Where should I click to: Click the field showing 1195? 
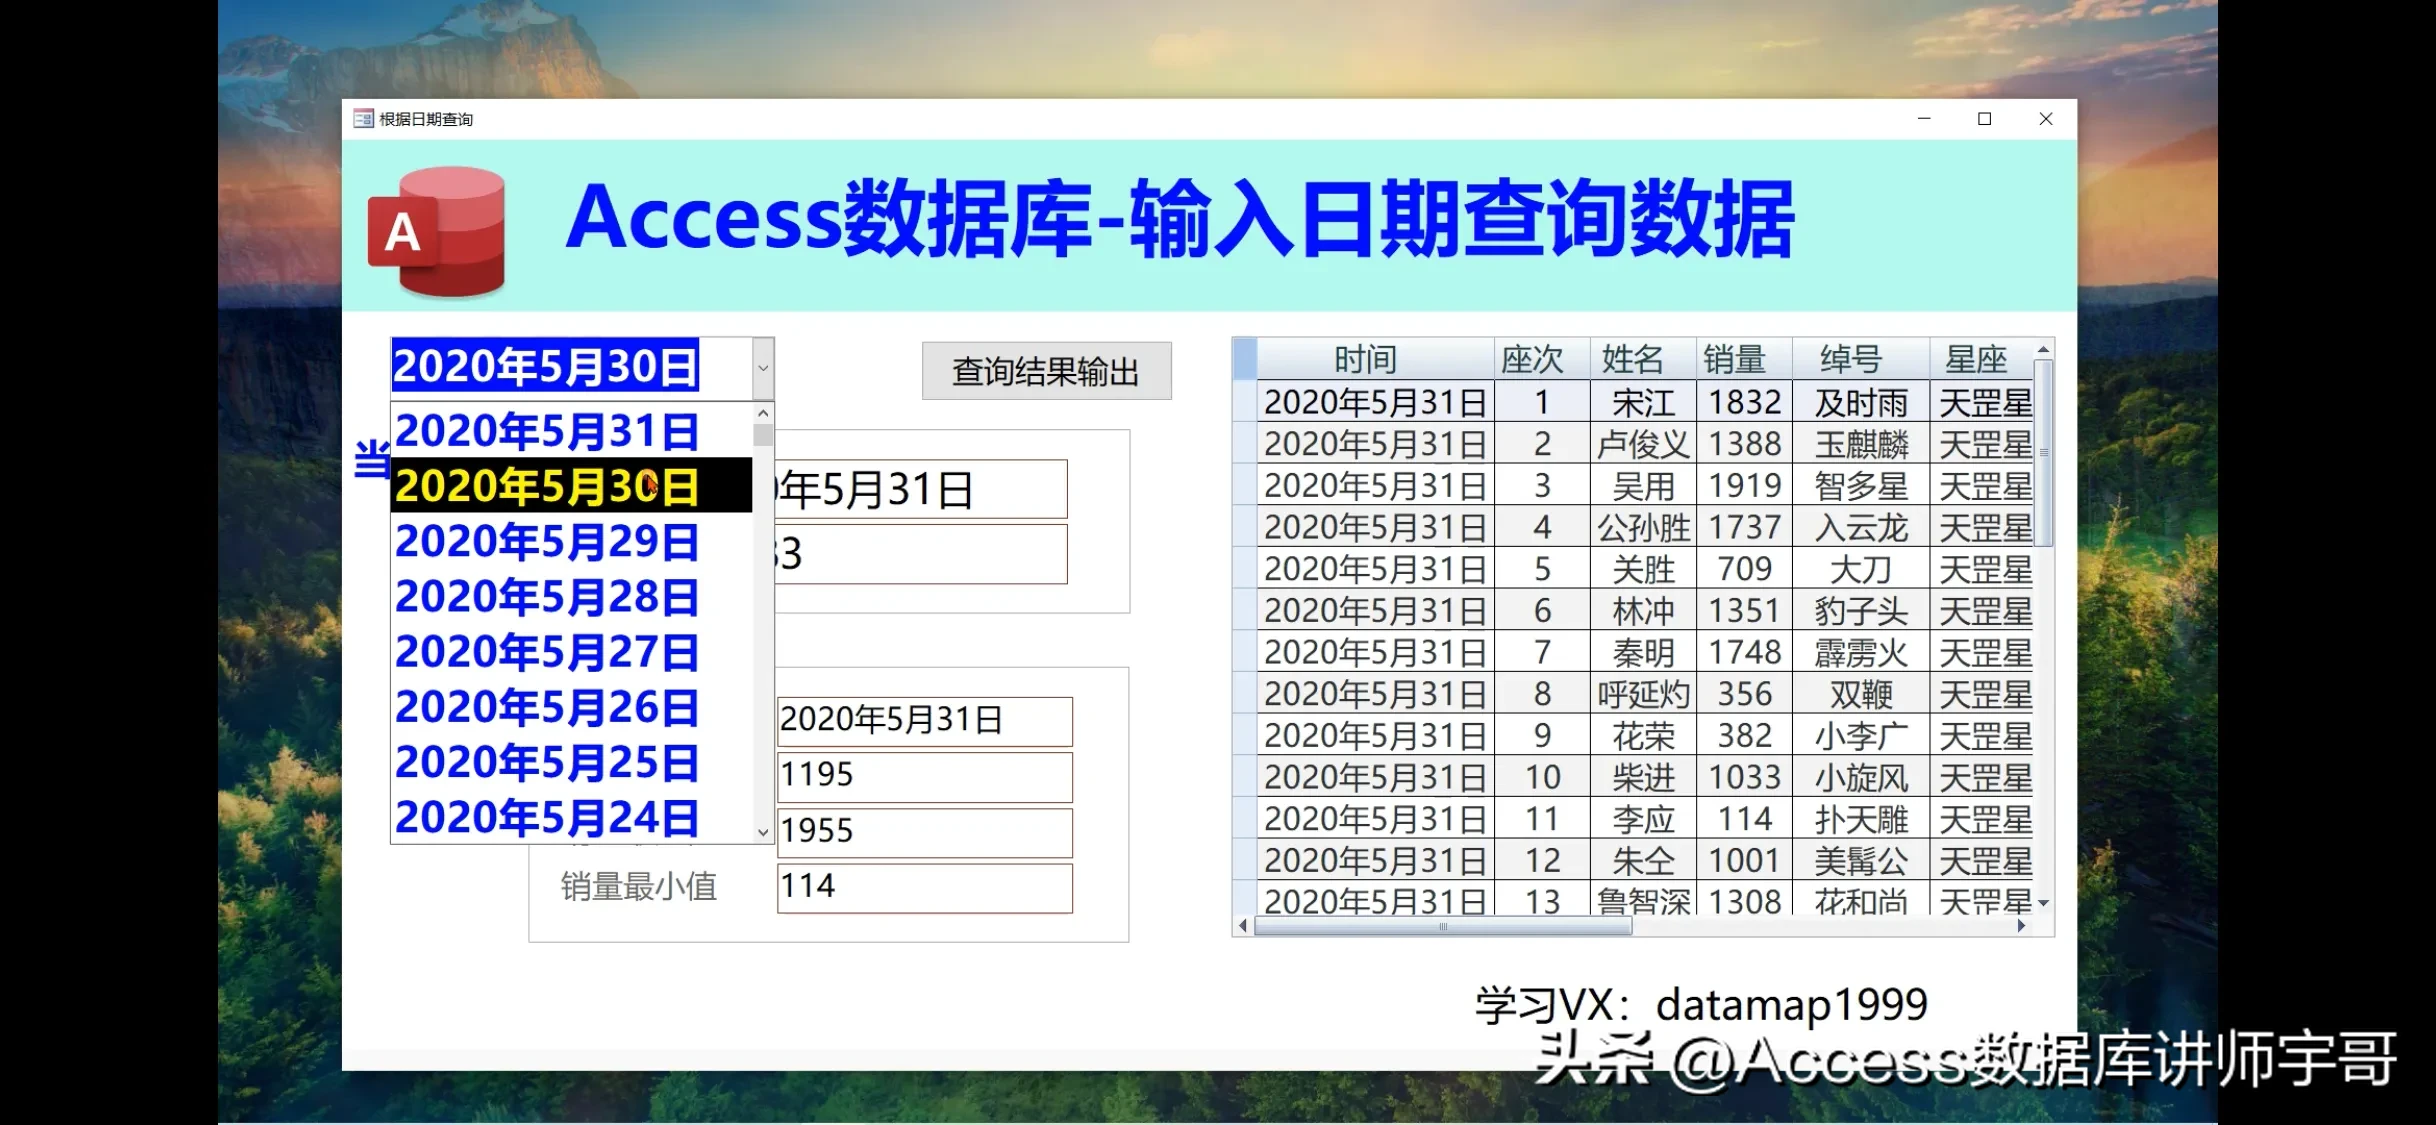point(924,776)
